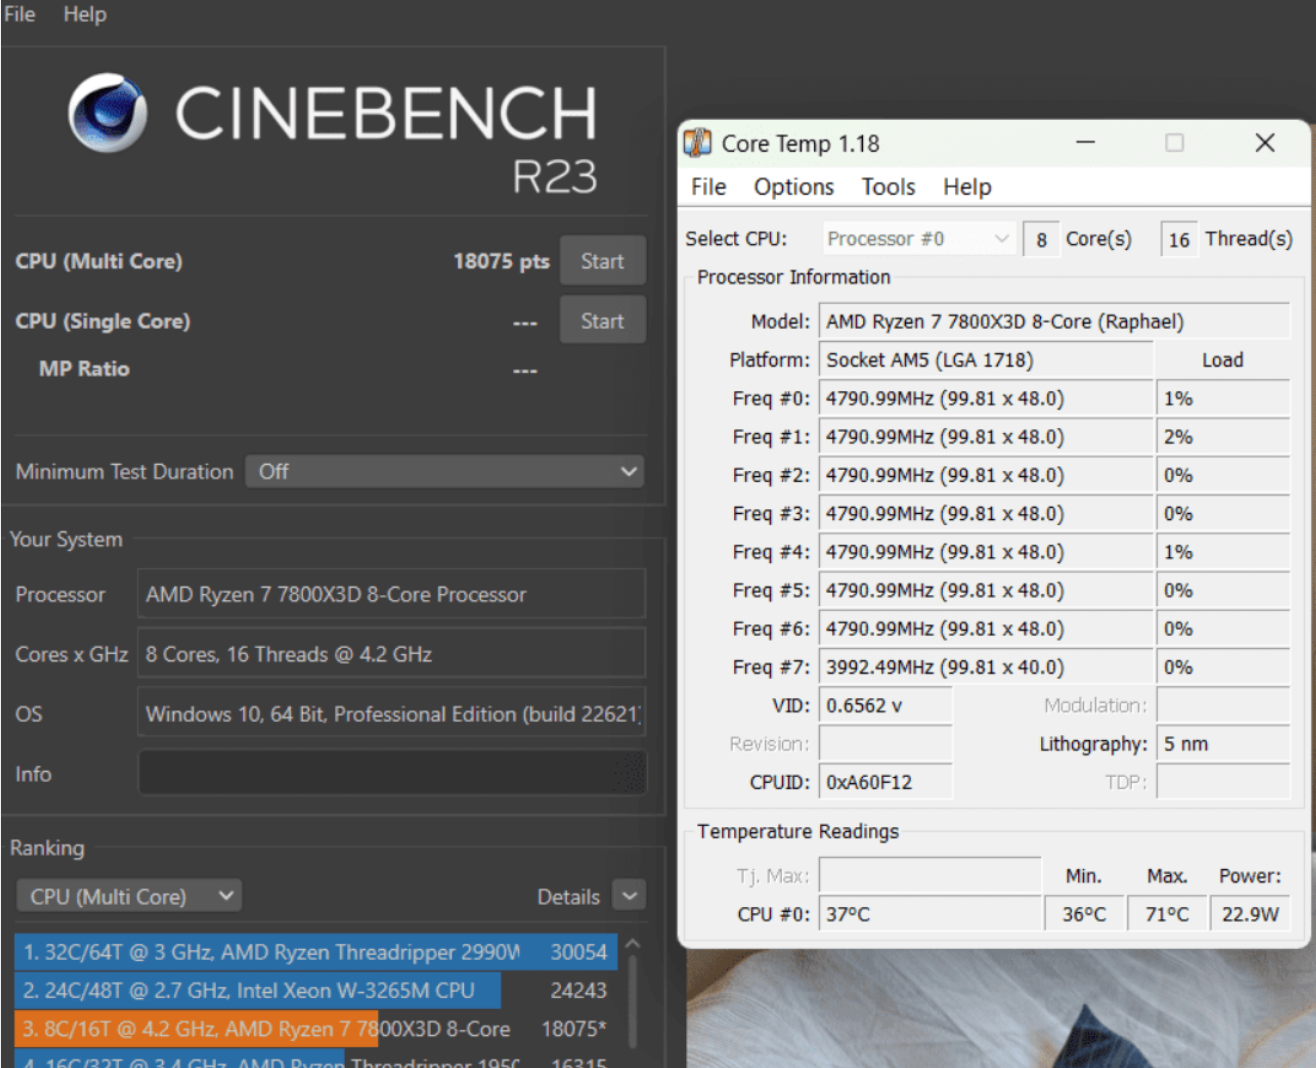Click the Lithography 5 nm value

click(1223, 744)
